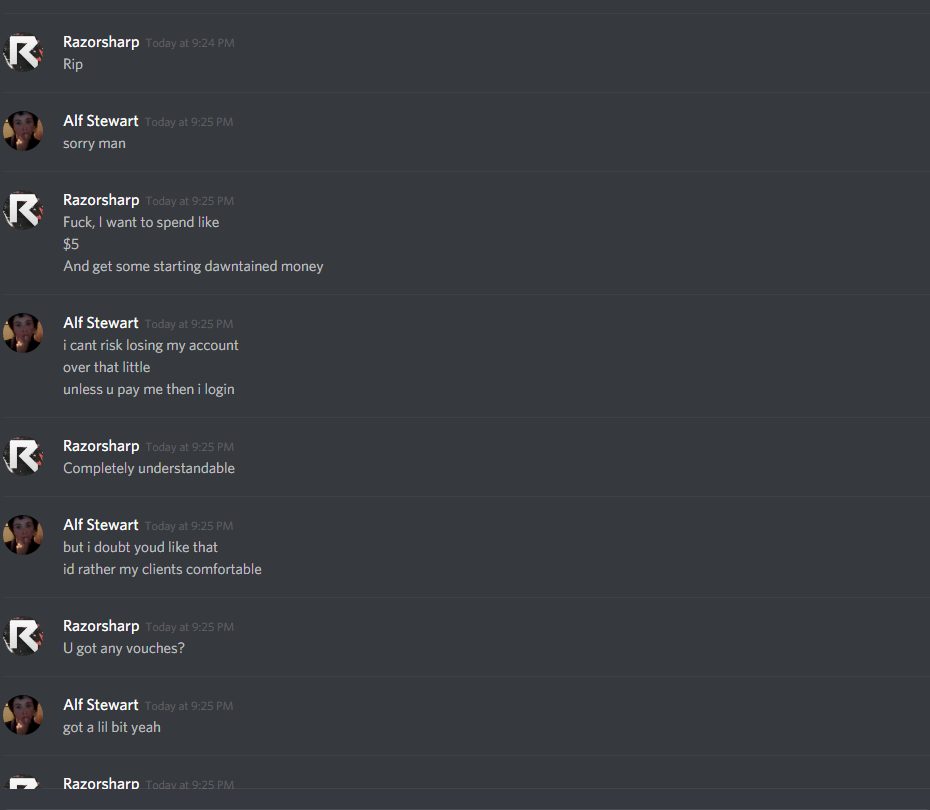Select the message "id rather my clients comfortable"

click(x=163, y=569)
